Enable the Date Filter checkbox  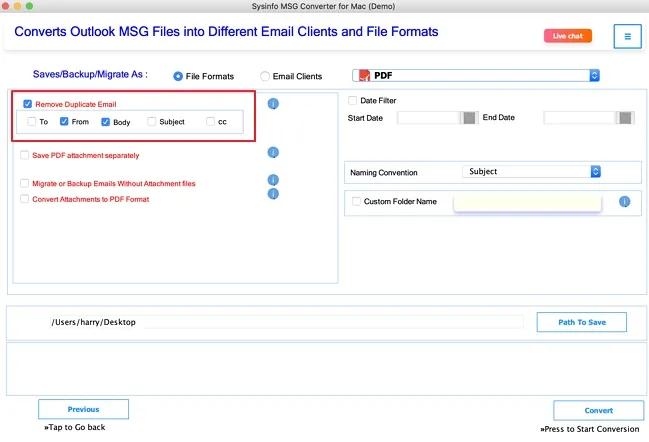coord(353,100)
